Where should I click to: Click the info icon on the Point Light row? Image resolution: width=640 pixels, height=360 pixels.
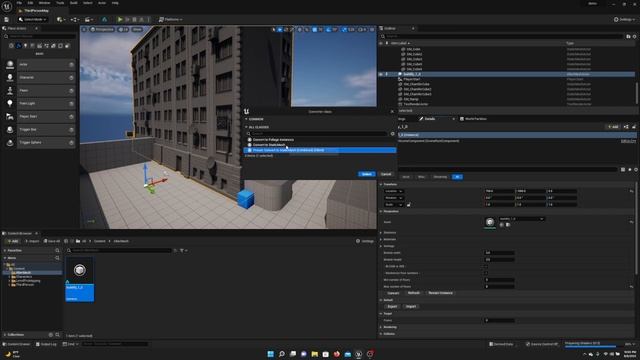(71, 104)
